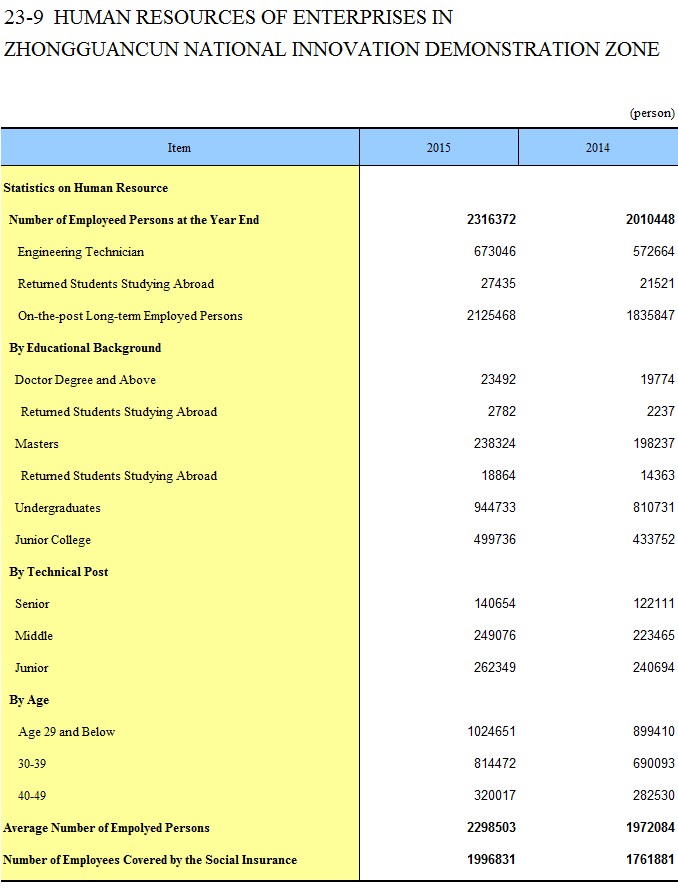
Task: Click the value 2782
Action: pyautogui.click(x=502, y=412)
